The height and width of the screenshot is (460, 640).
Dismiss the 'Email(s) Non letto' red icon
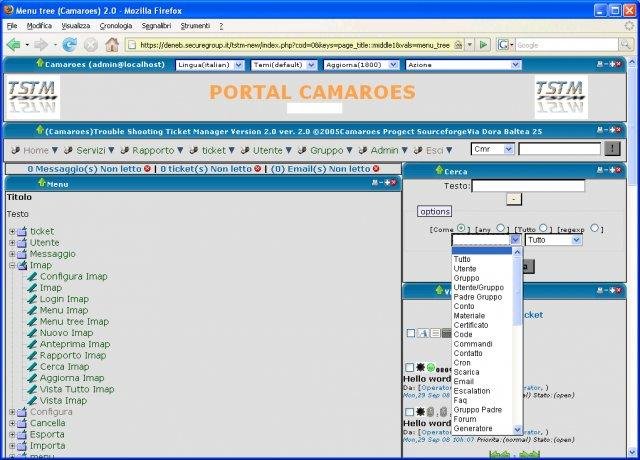coord(376,169)
